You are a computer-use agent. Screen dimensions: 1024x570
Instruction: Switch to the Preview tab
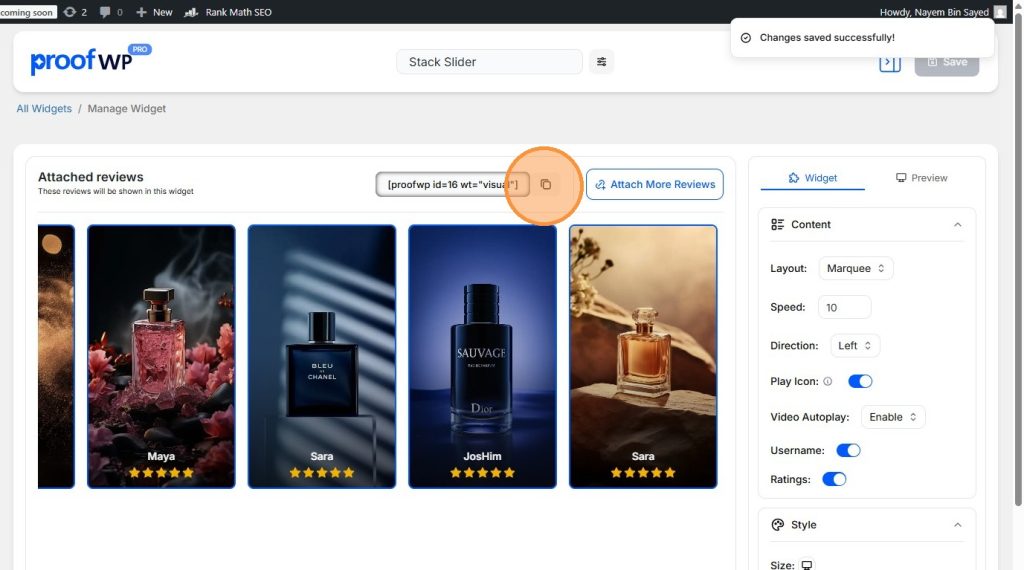coord(921,178)
